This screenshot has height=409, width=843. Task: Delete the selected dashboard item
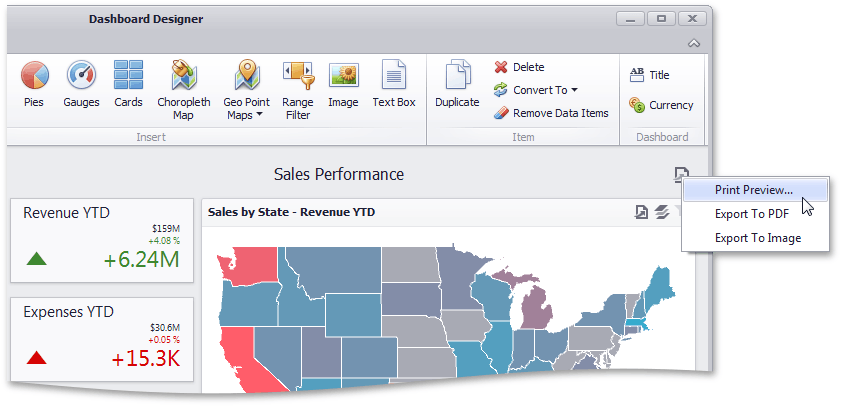[x=520, y=67]
